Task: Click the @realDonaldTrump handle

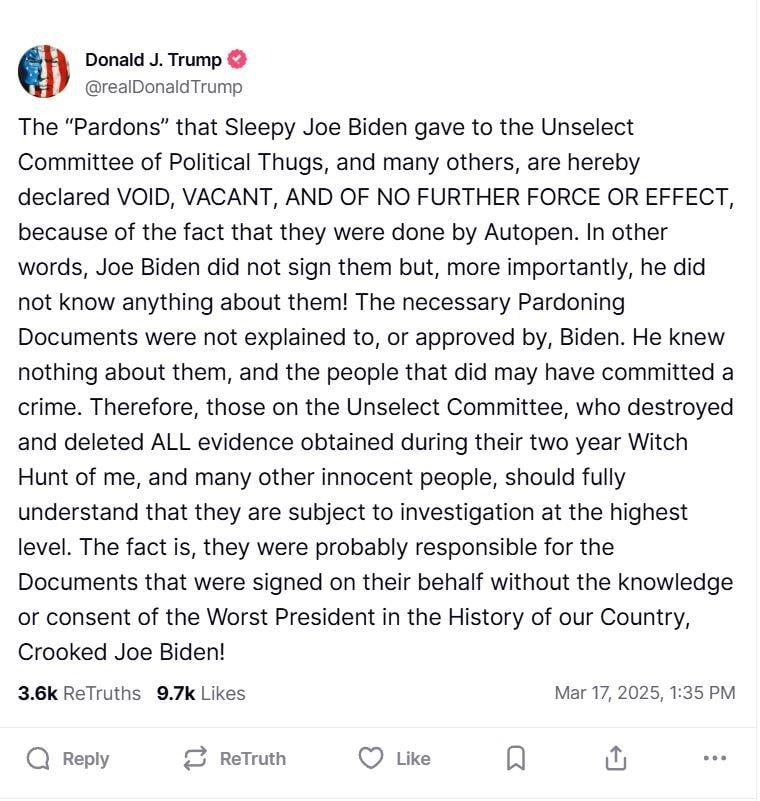Action: (x=163, y=87)
